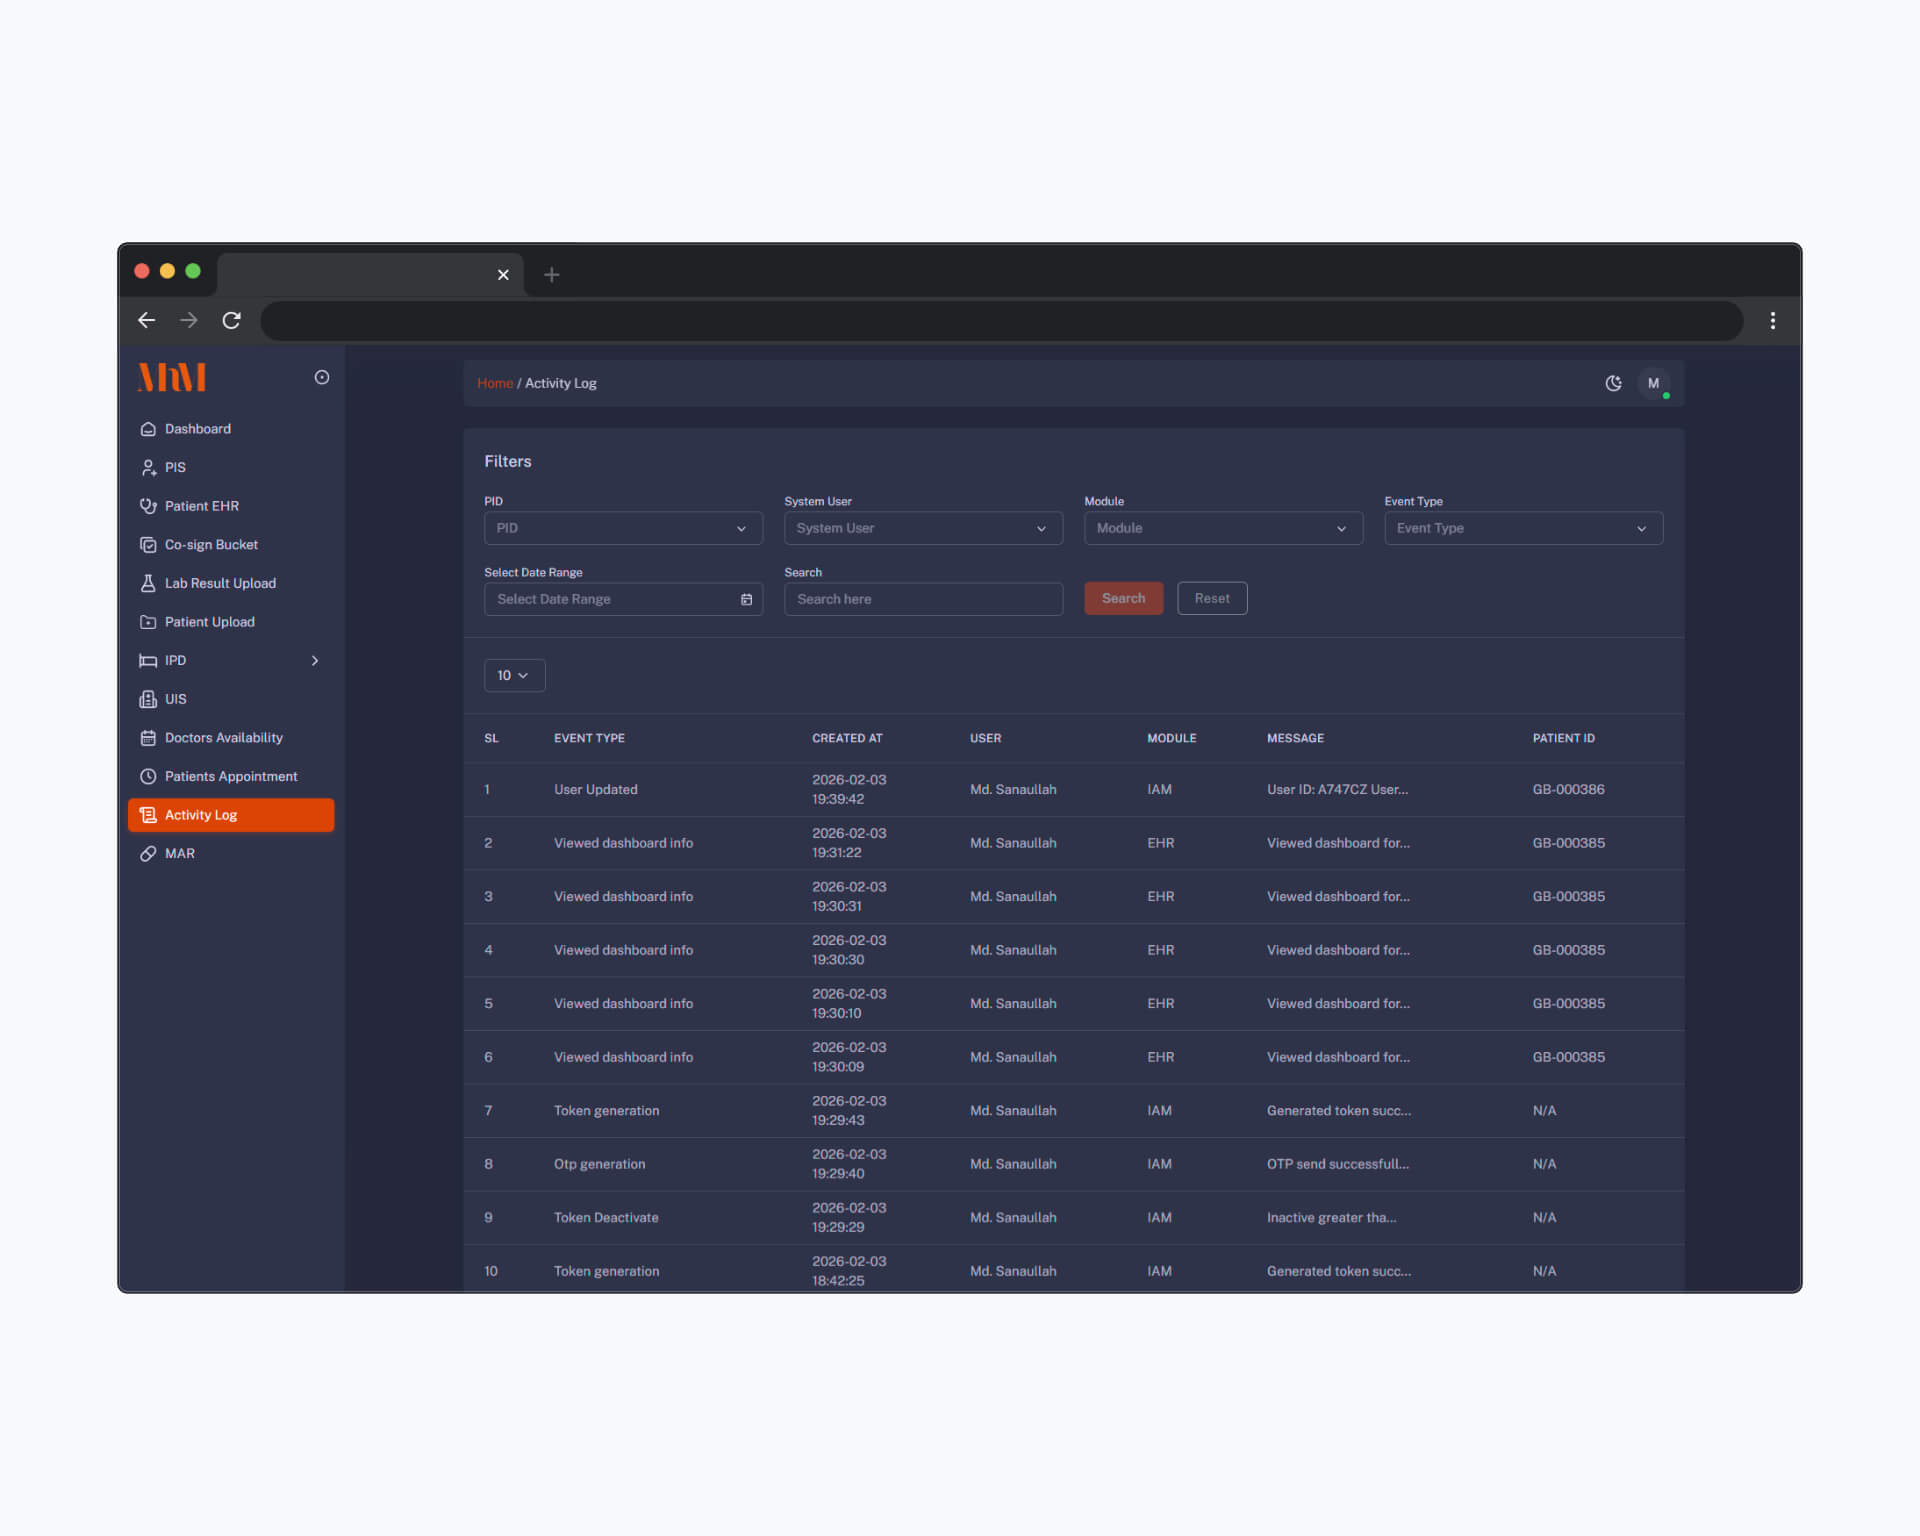Click the Reset filters button
This screenshot has width=1920, height=1536.
pos(1211,598)
